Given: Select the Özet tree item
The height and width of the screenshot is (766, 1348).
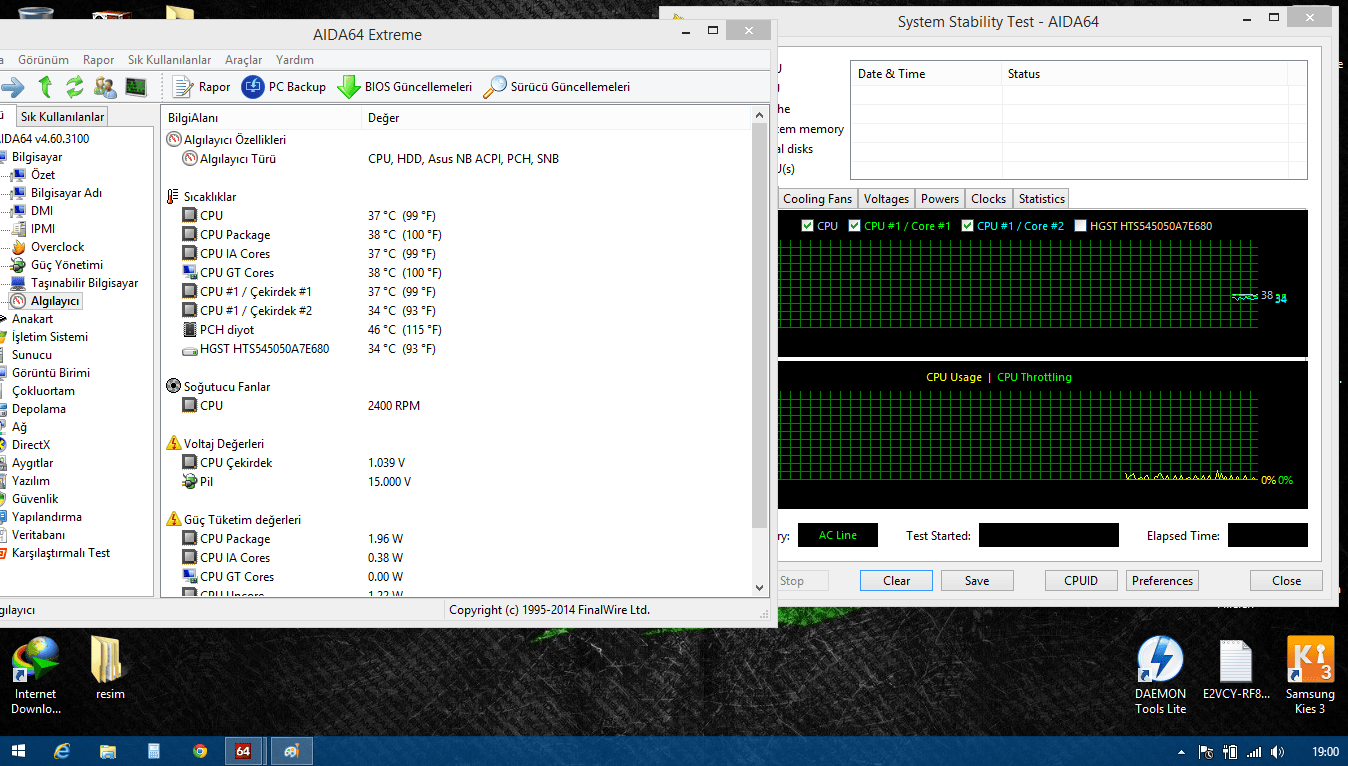Looking at the screenshot, I should click(43, 175).
